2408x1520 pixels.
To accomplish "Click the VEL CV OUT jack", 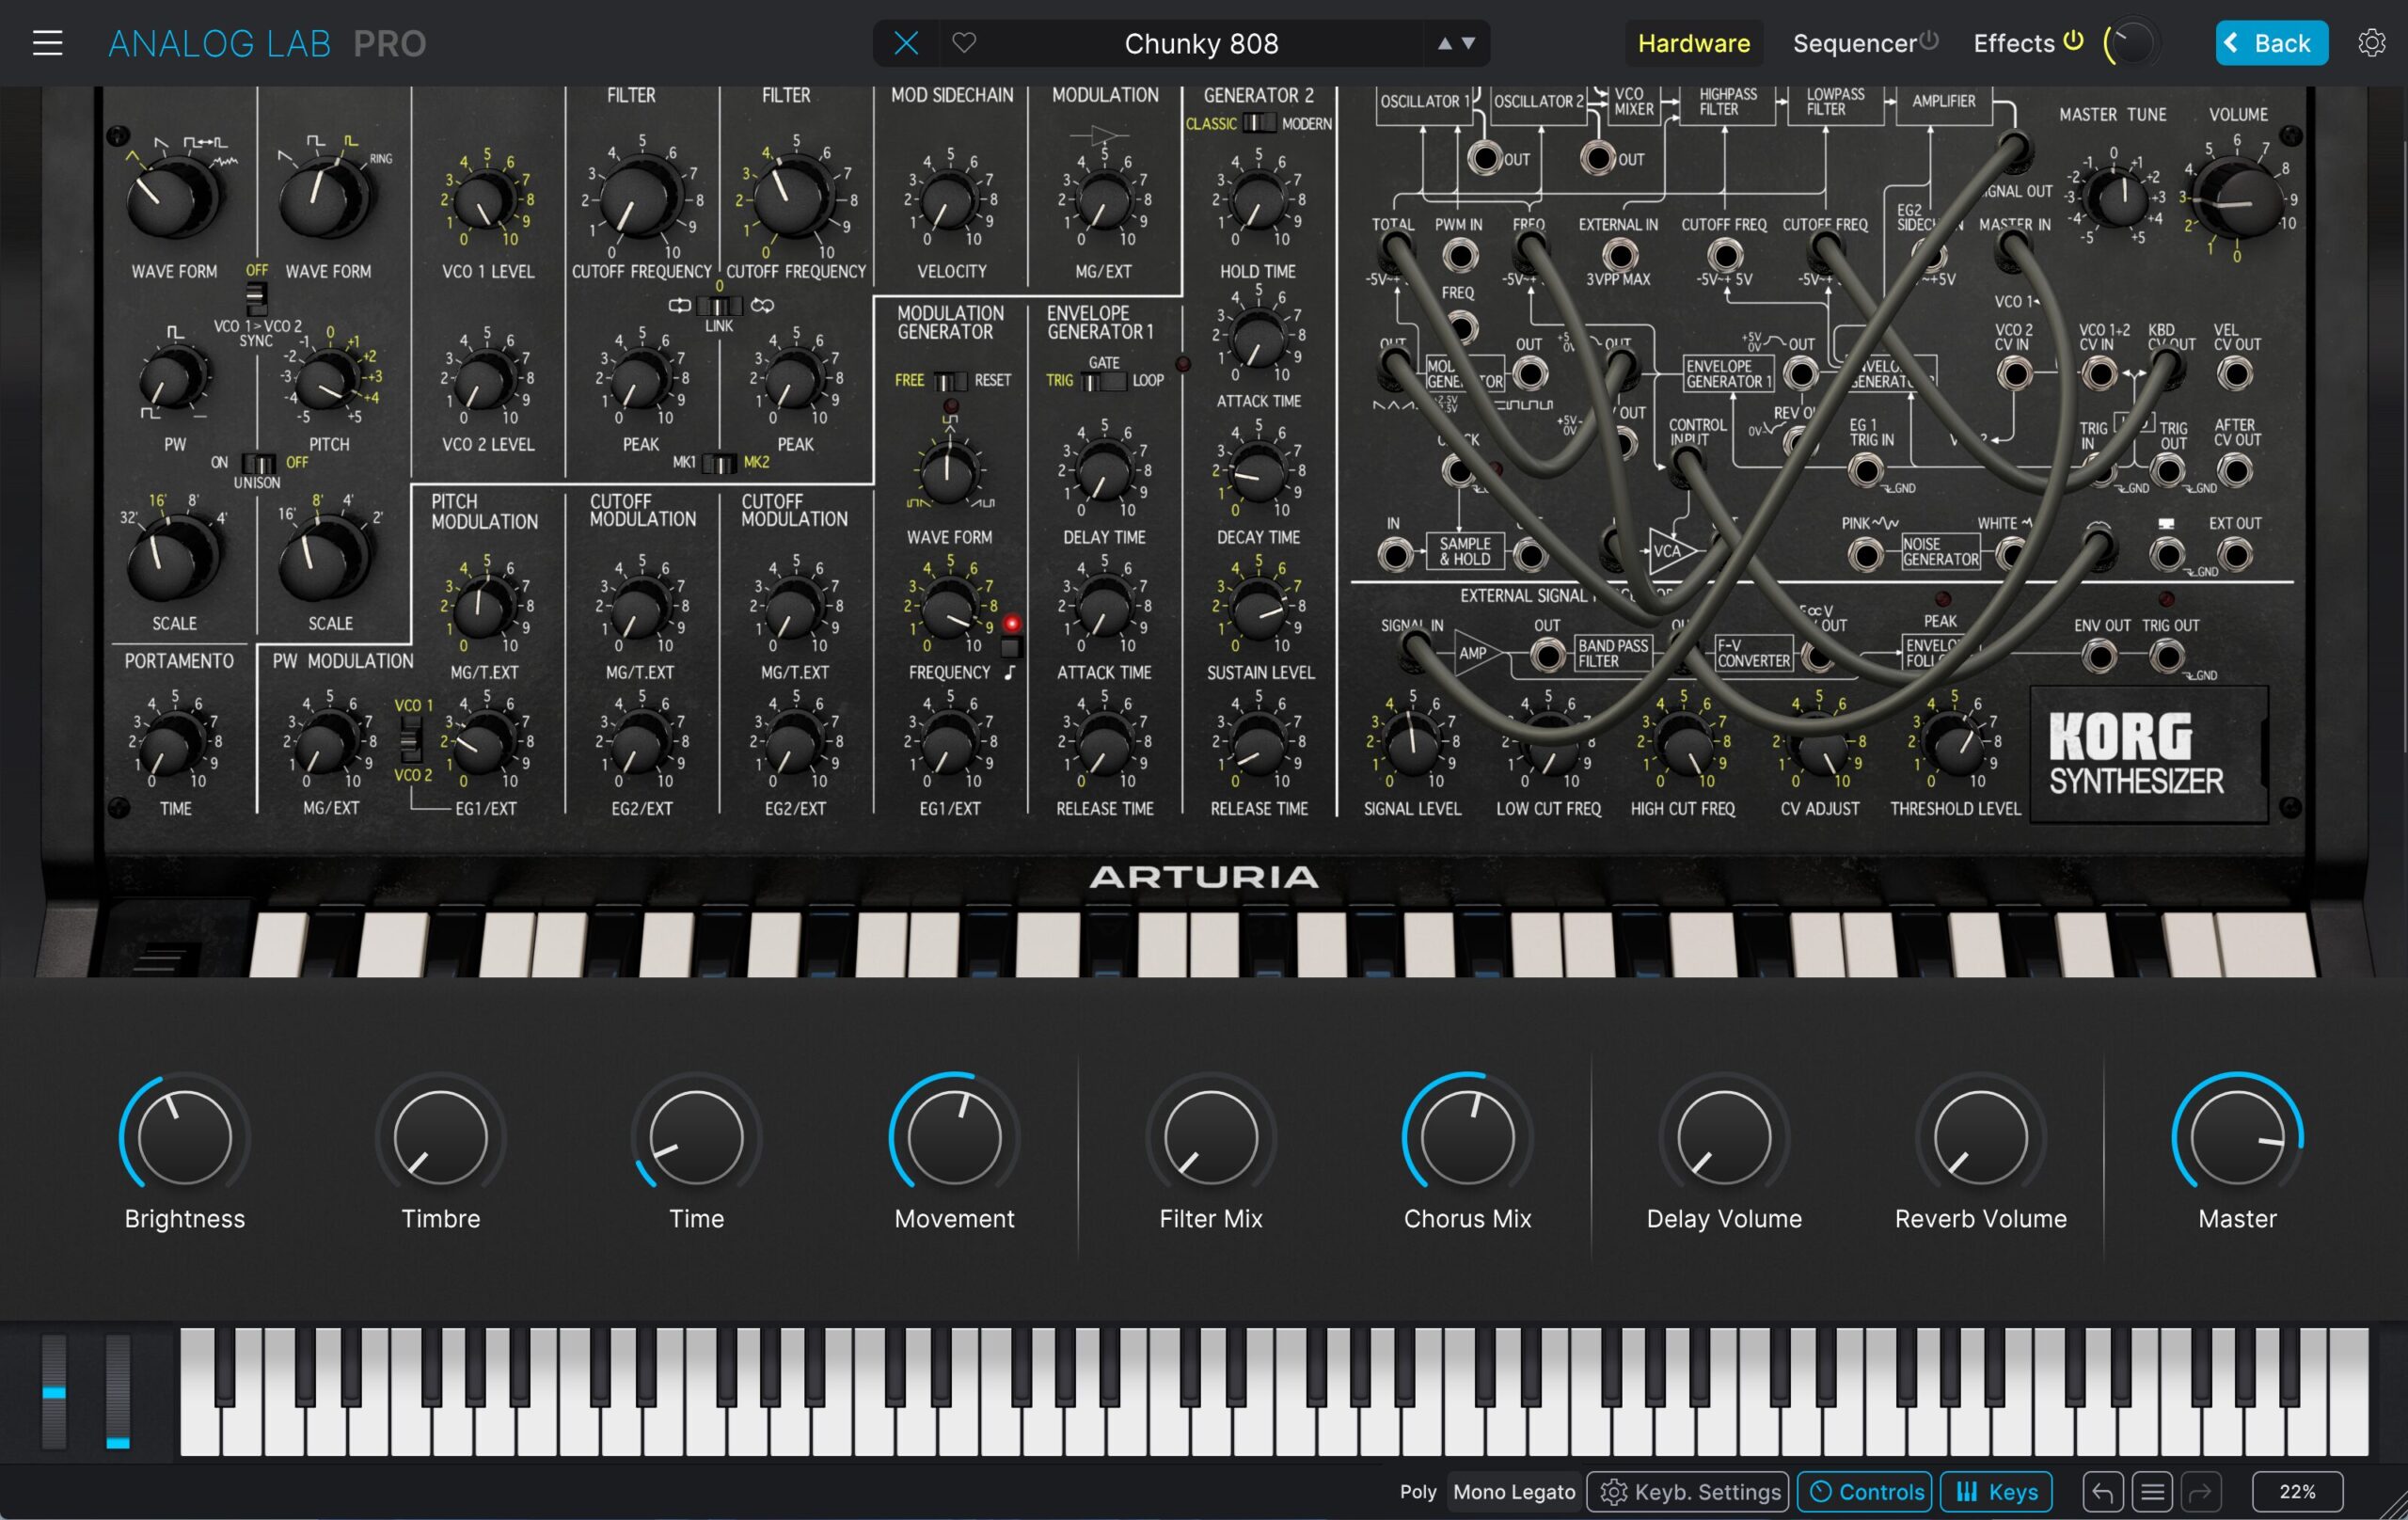I will (x=2236, y=374).
